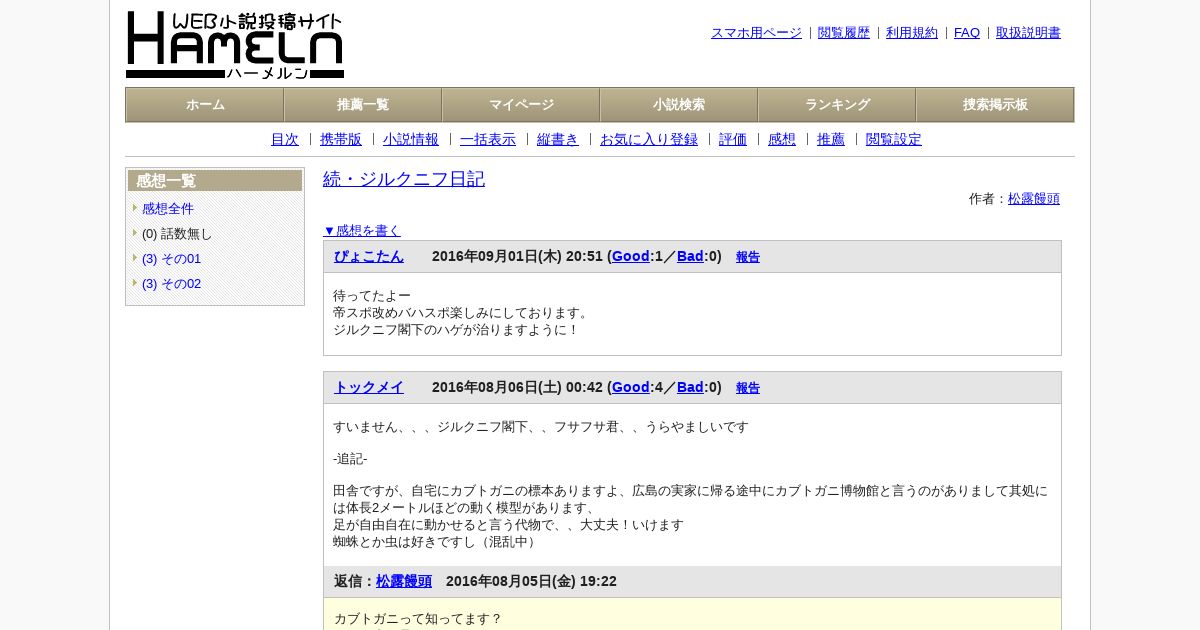This screenshot has height=630, width=1200.
Task: Open 捜索掲示板 in the navigation bar
Action: (995, 105)
